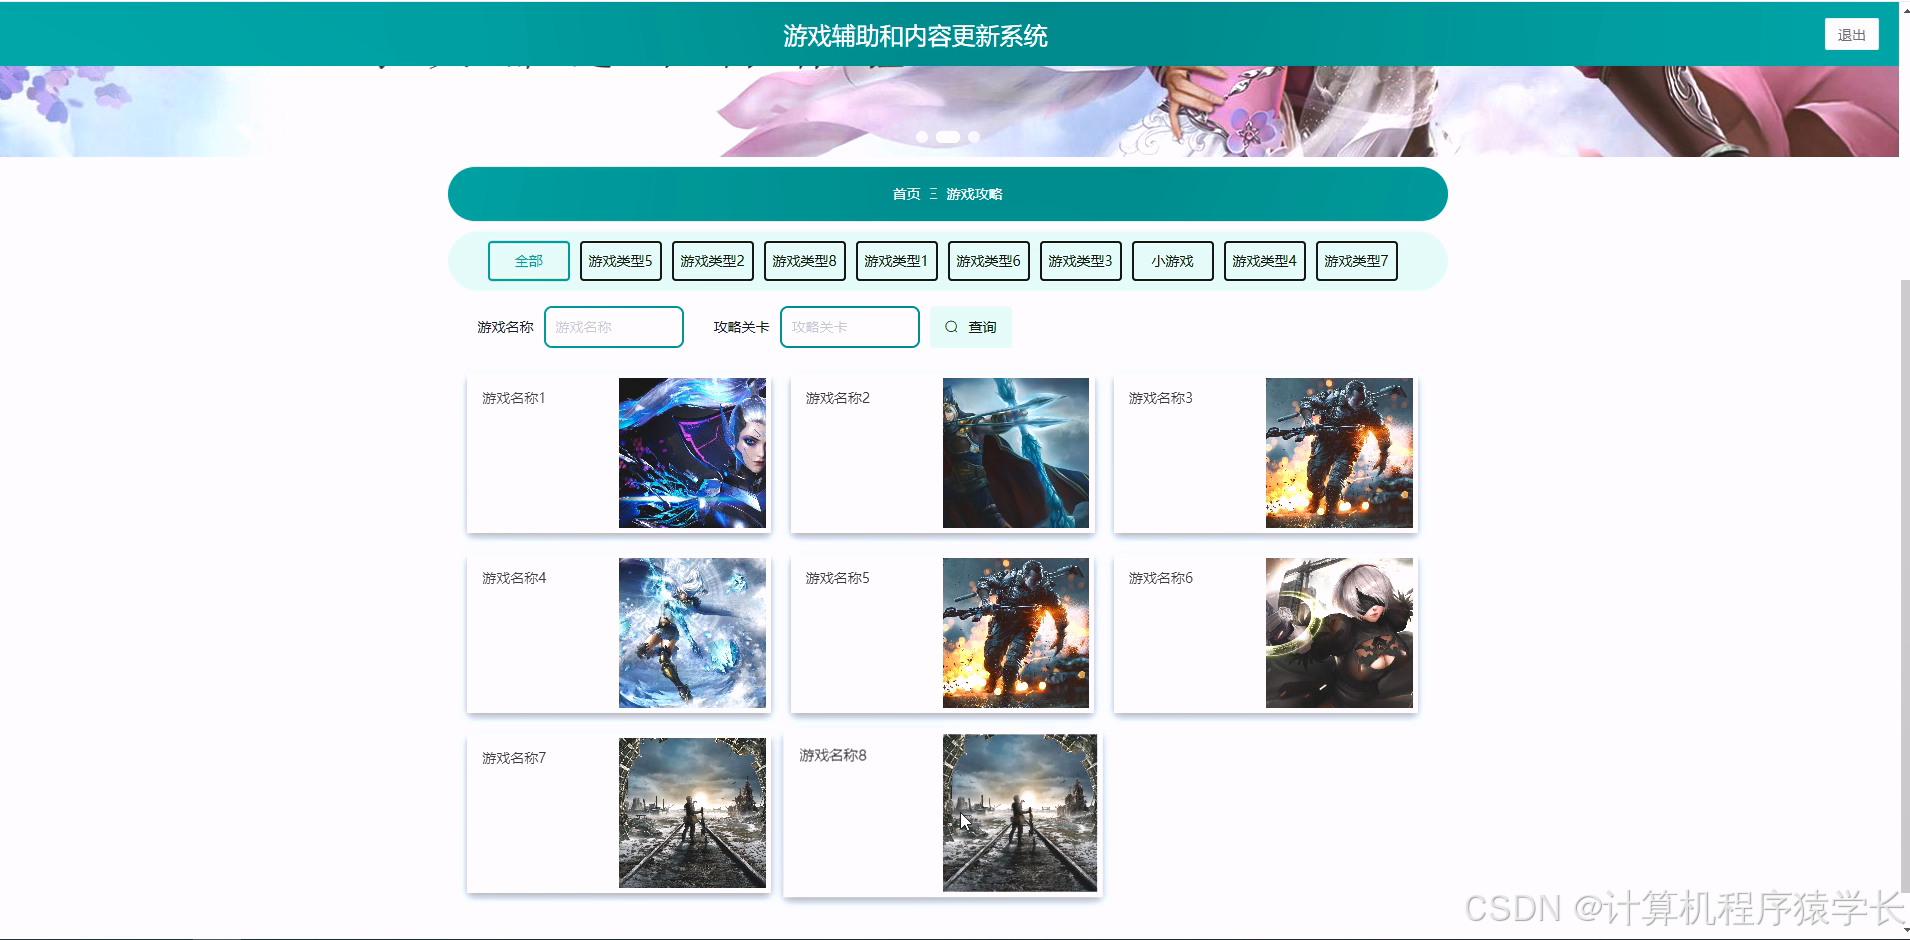Open the 游戏名称1 card thumbnail
Image resolution: width=1910 pixels, height=940 pixels.
pyautogui.click(x=692, y=453)
